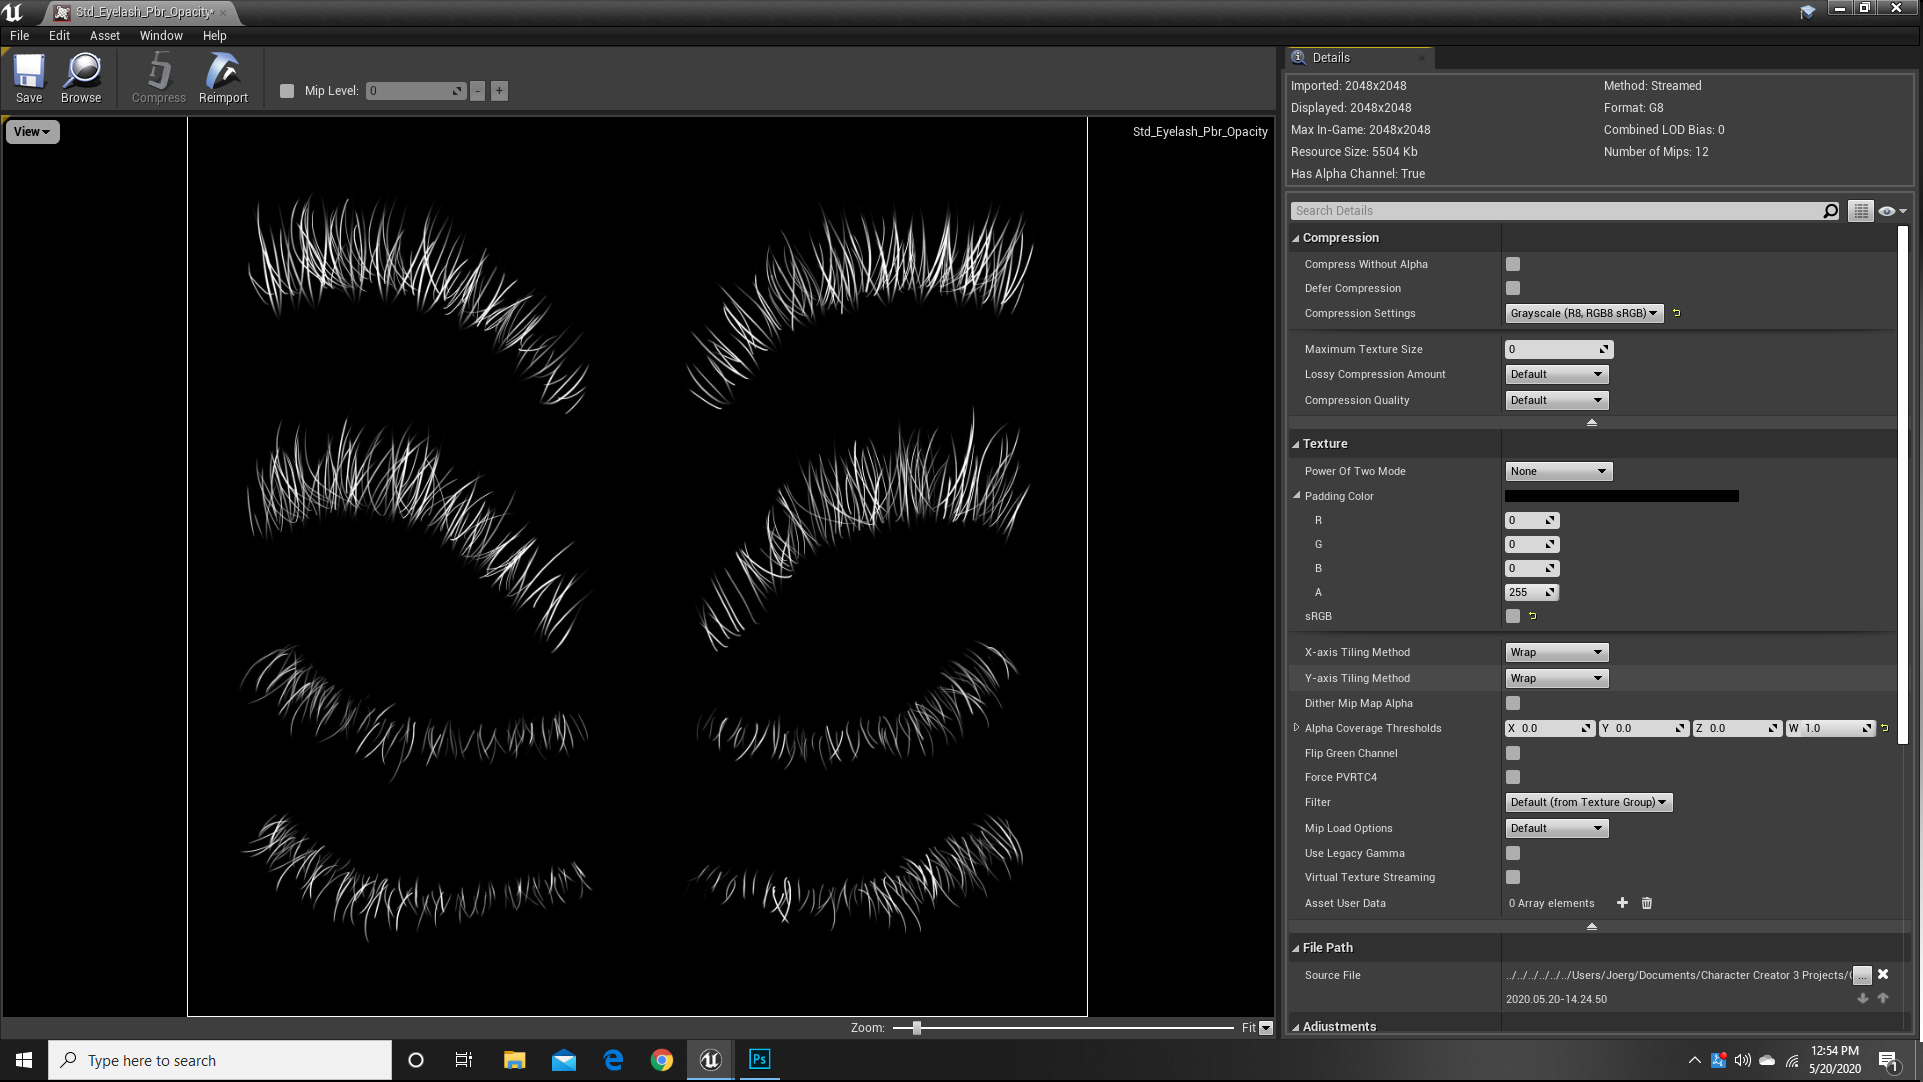The height and width of the screenshot is (1082, 1923).
Task: Open Details view options eye icon
Action: (1892, 211)
